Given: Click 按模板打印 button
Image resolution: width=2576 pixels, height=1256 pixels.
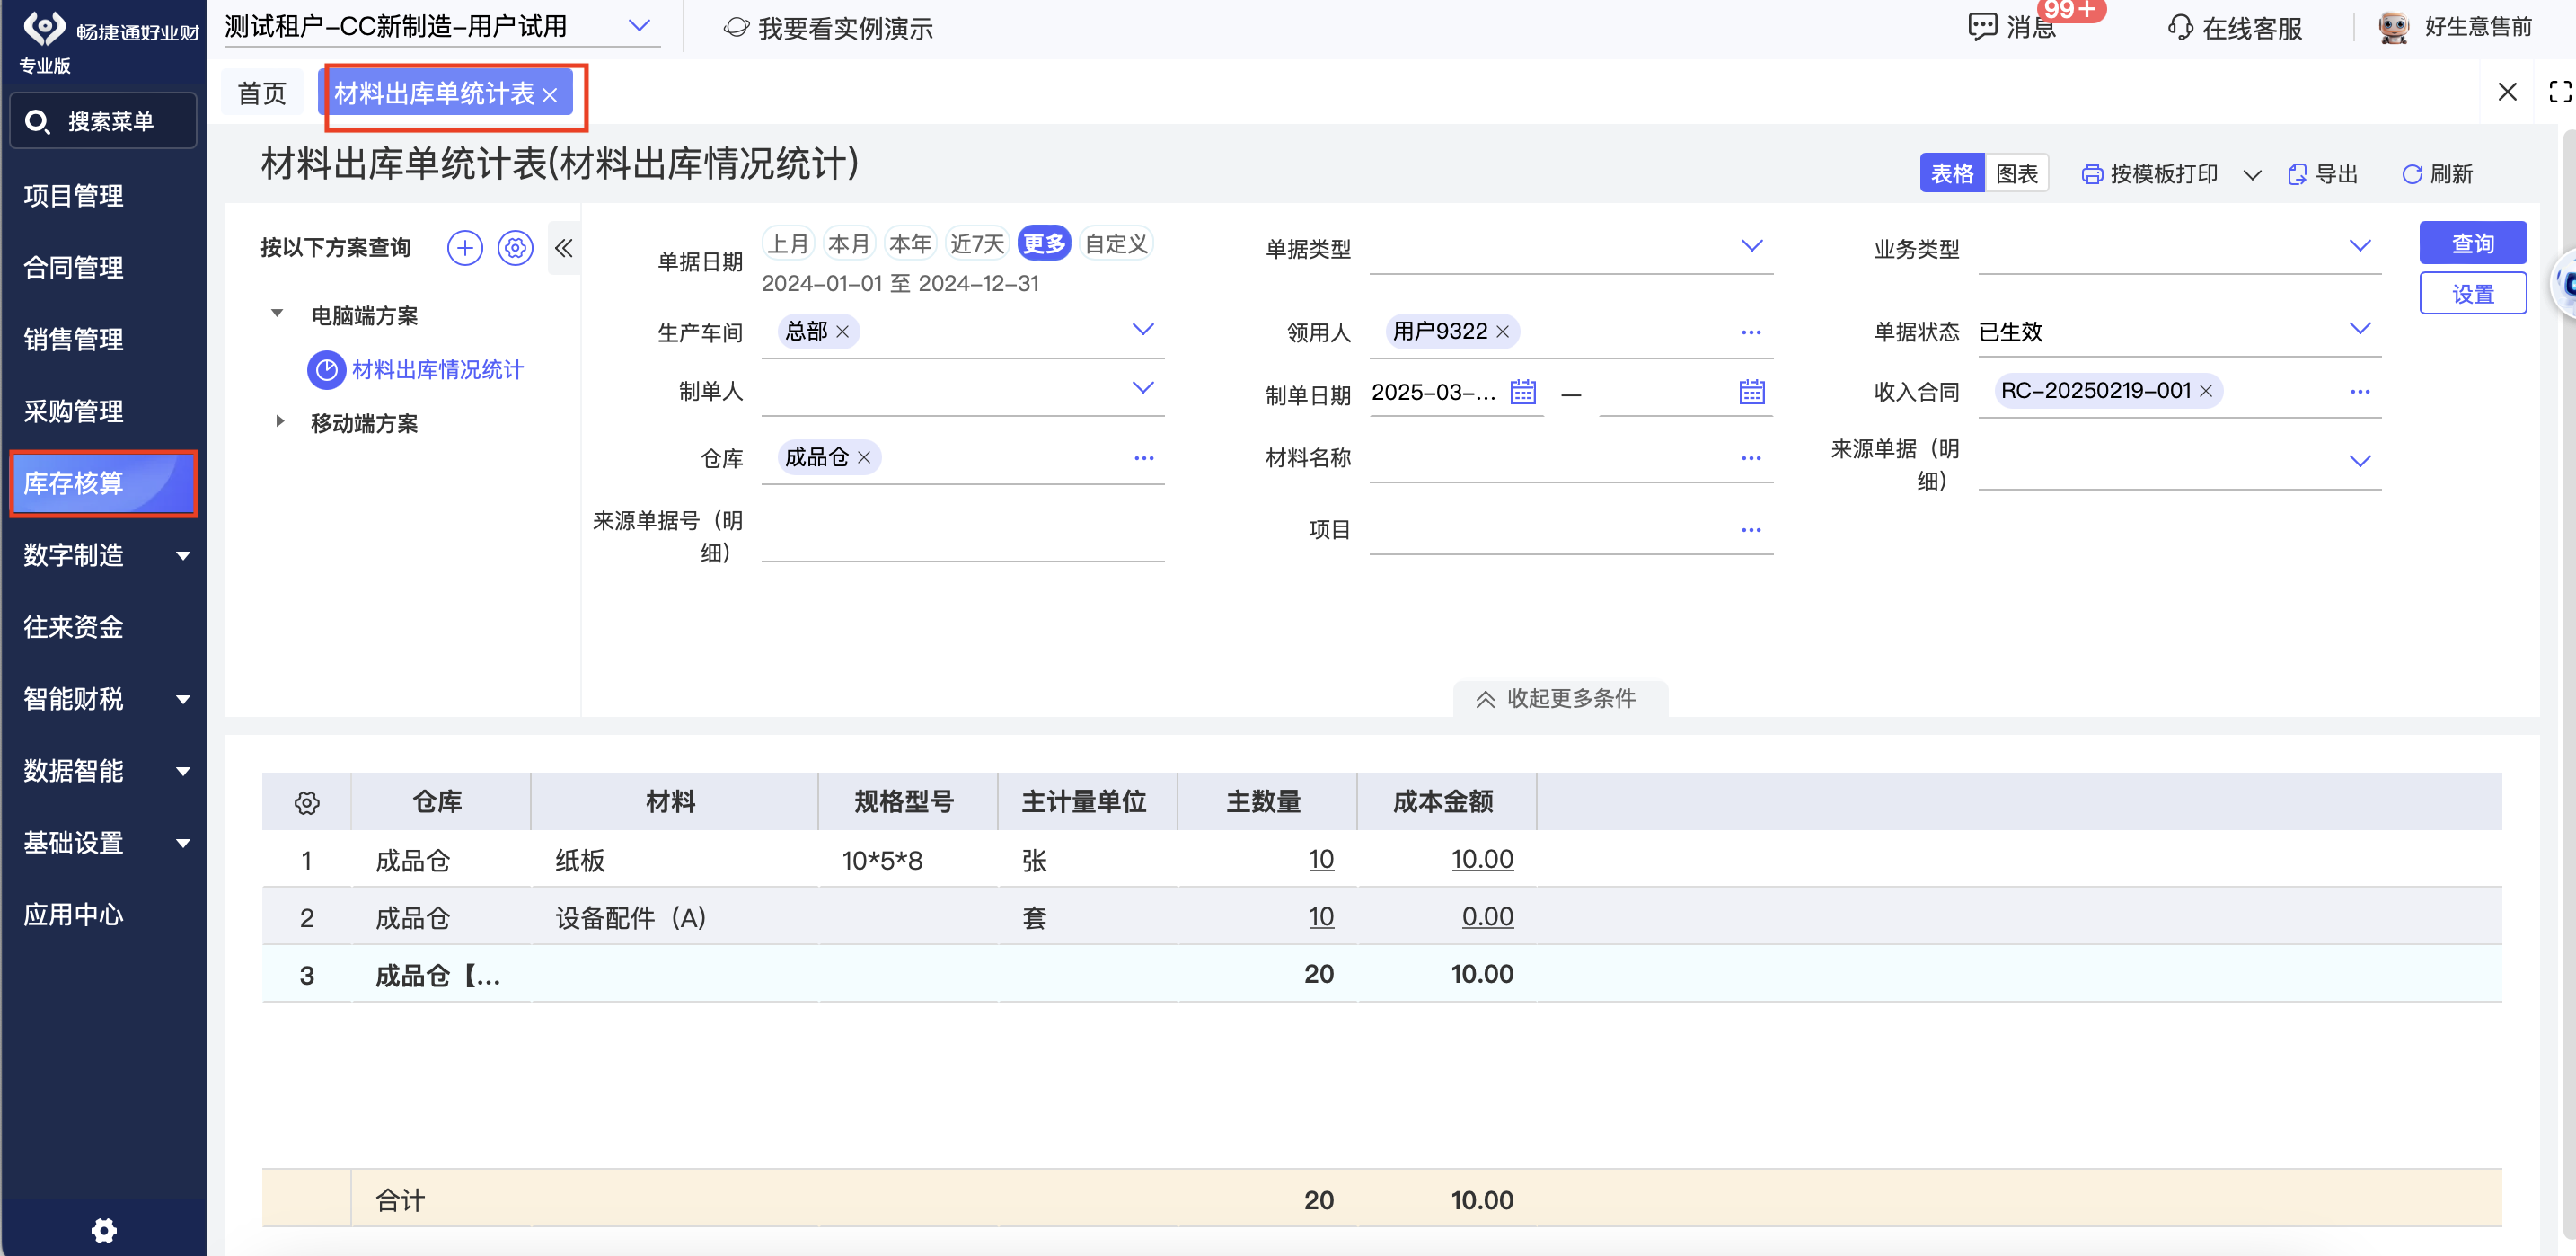Looking at the screenshot, I should click(x=2150, y=175).
